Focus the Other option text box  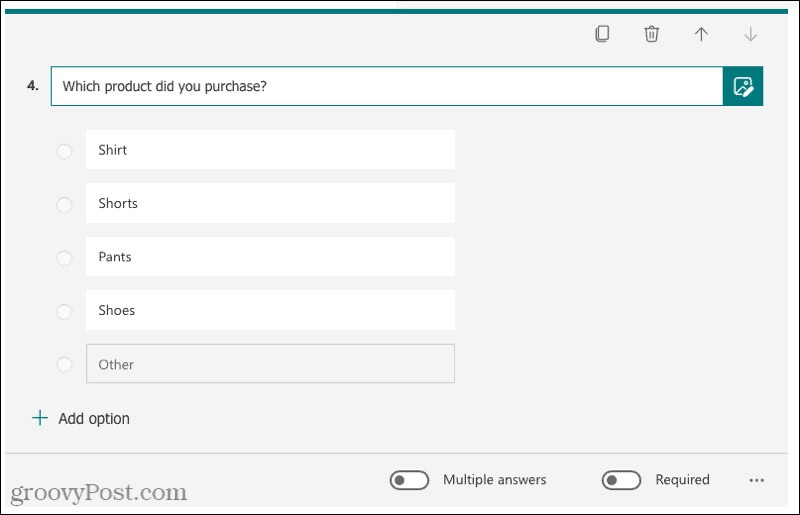(270, 364)
